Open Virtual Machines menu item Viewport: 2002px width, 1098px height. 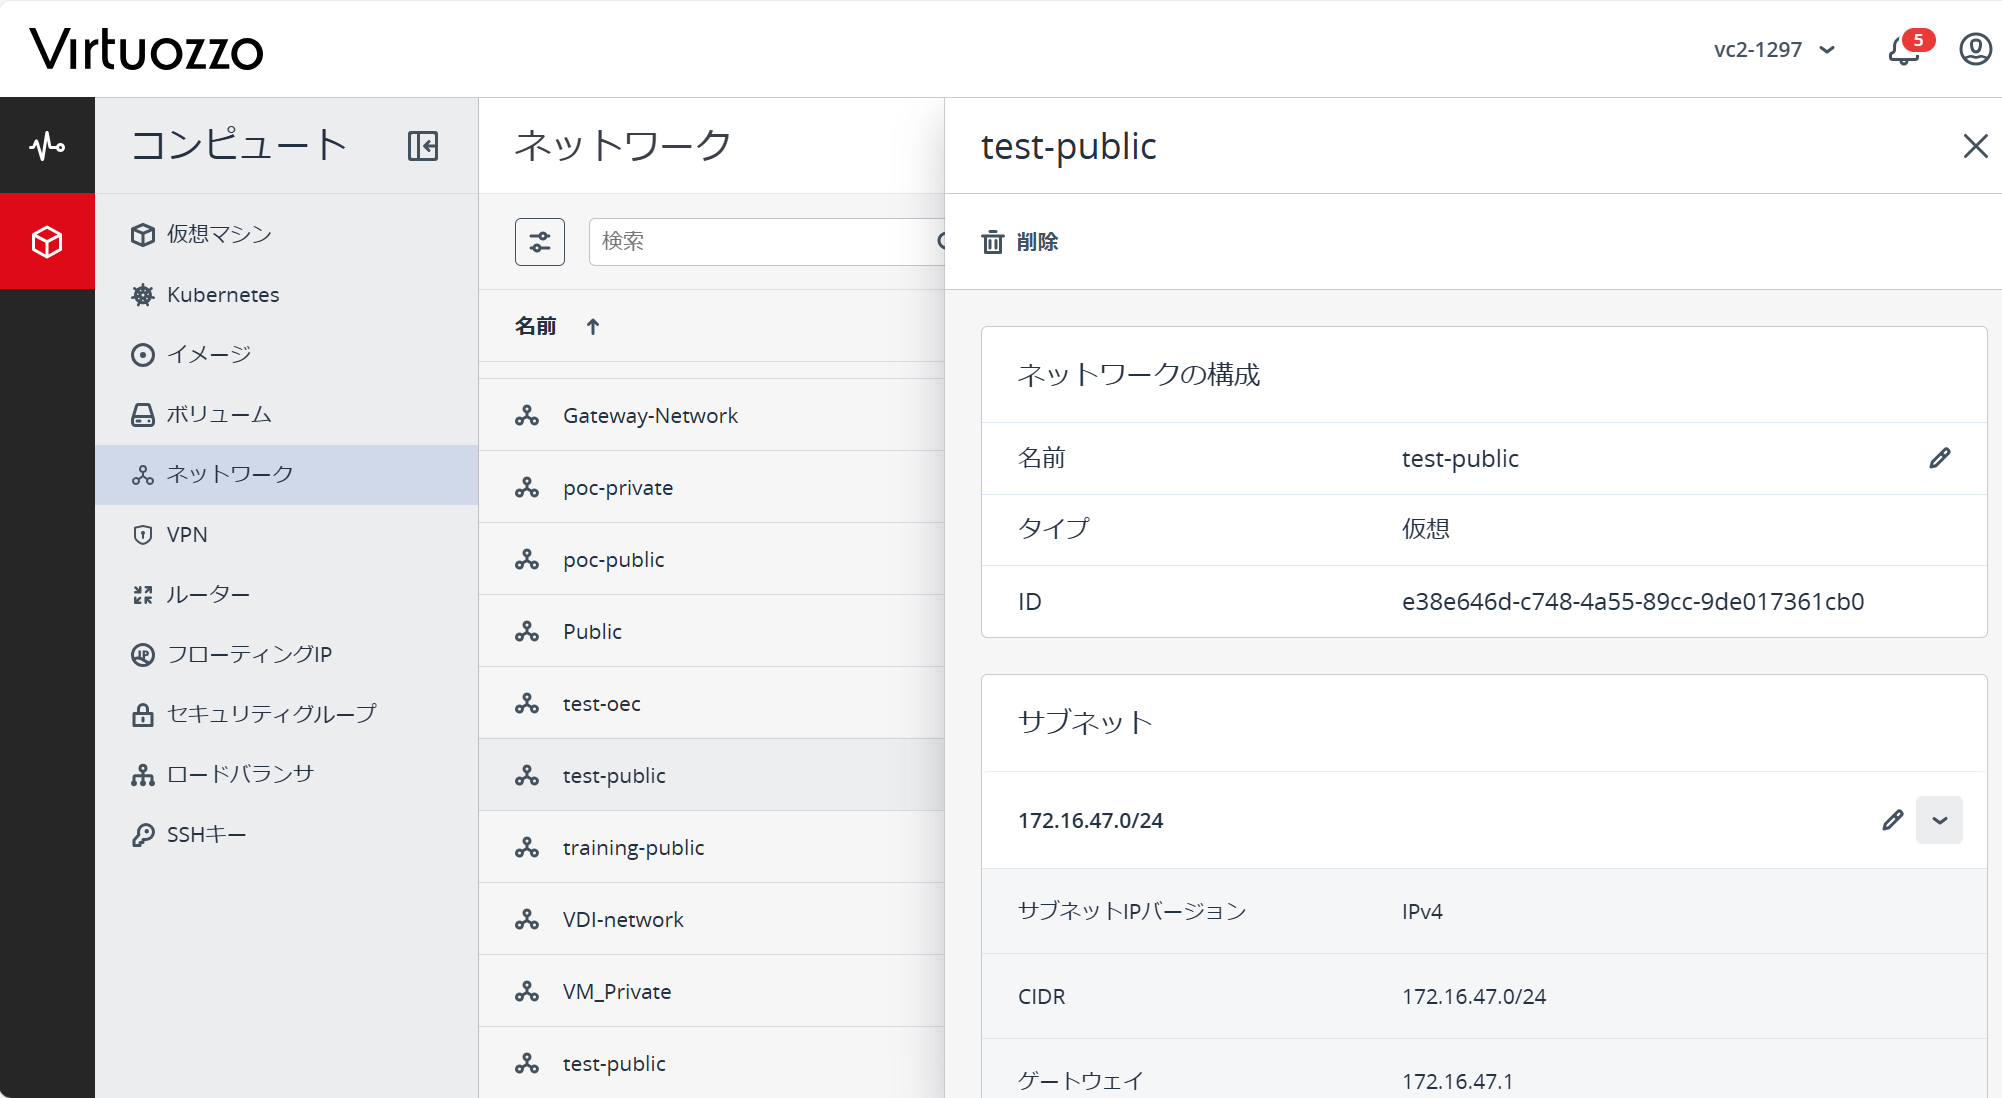(x=219, y=234)
